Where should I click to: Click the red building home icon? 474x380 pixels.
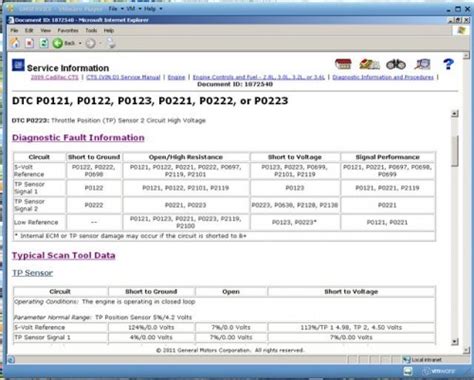coord(343,64)
